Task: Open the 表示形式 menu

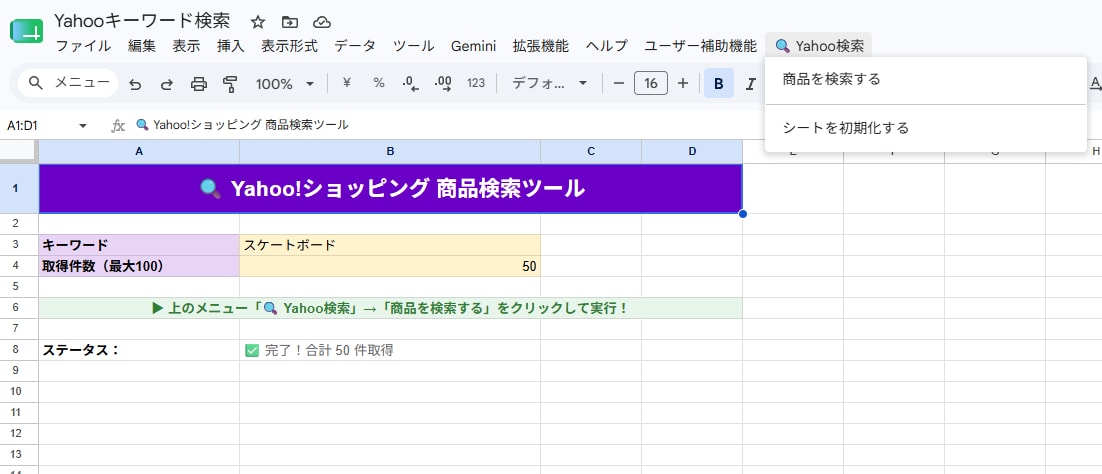Action: point(290,46)
